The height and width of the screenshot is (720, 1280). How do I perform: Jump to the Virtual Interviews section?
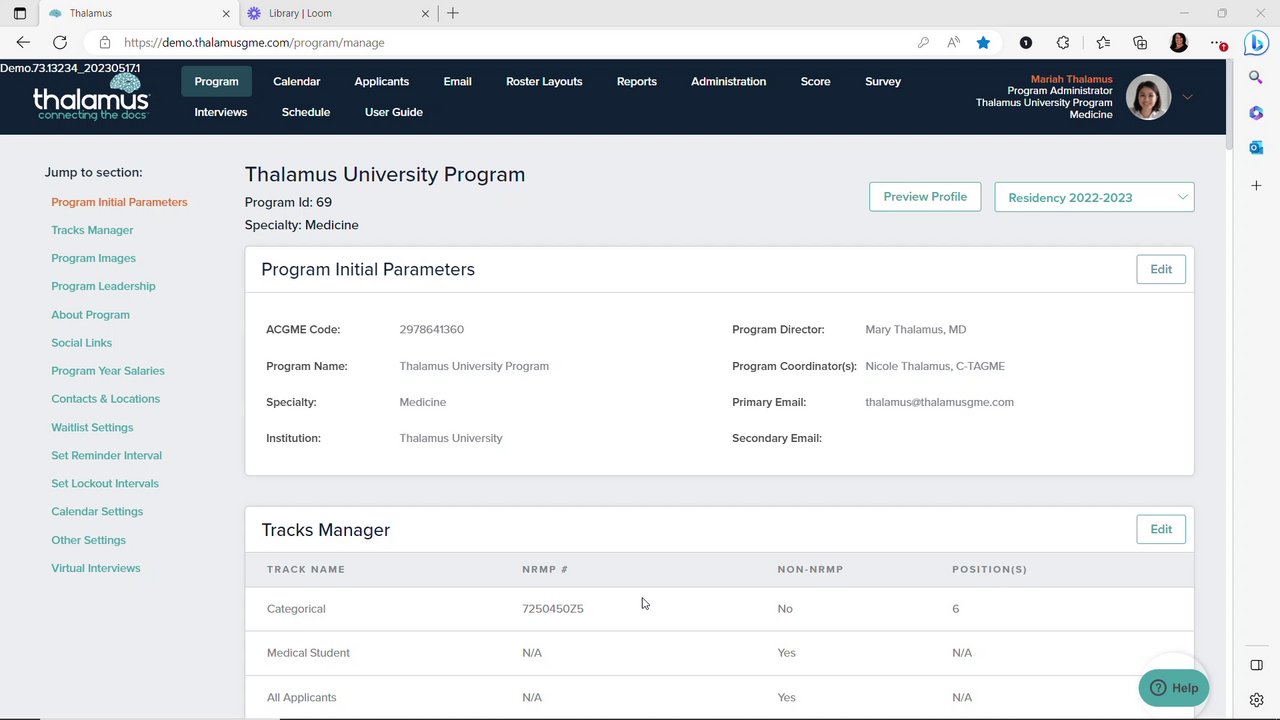coord(96,568)
